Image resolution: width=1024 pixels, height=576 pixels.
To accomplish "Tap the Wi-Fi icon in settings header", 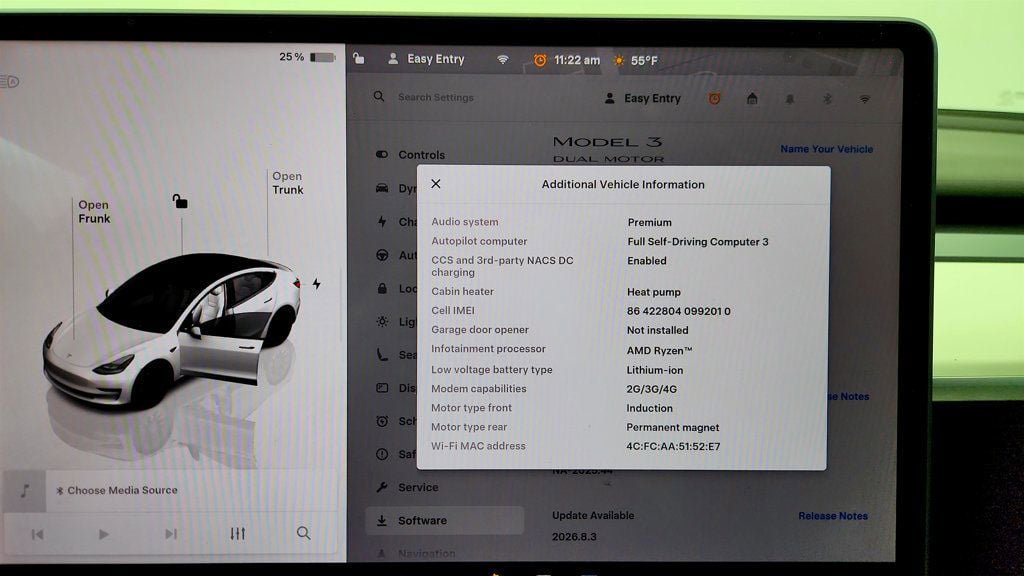I will (864, 99).
